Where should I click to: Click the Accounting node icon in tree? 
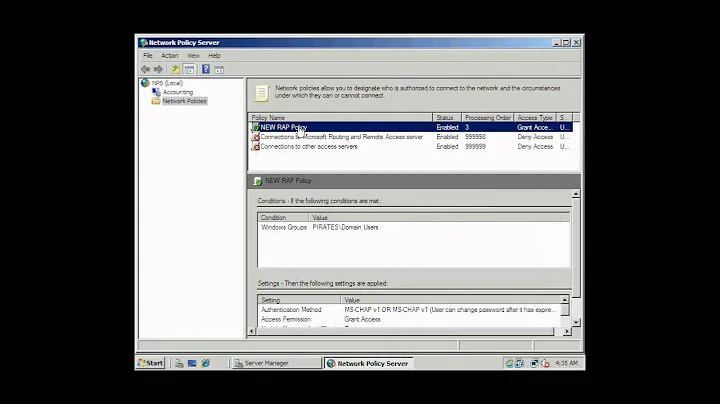[x=156, y=92]
